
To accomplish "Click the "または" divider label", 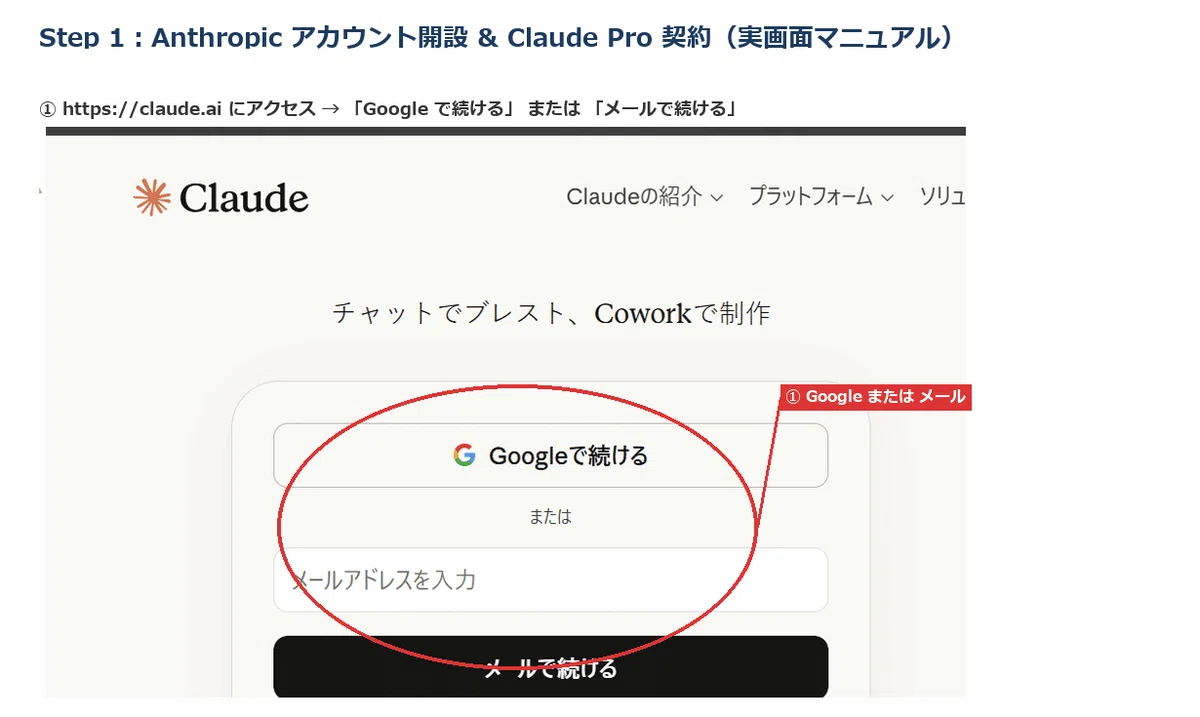I will coord(551,517).
